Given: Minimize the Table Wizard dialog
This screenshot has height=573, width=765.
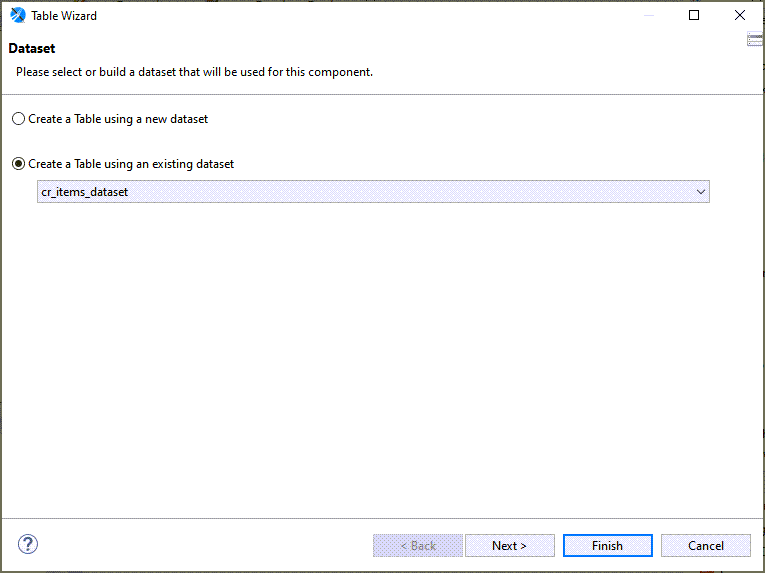Looking at the screenshot, I should (x=648, y=16).
